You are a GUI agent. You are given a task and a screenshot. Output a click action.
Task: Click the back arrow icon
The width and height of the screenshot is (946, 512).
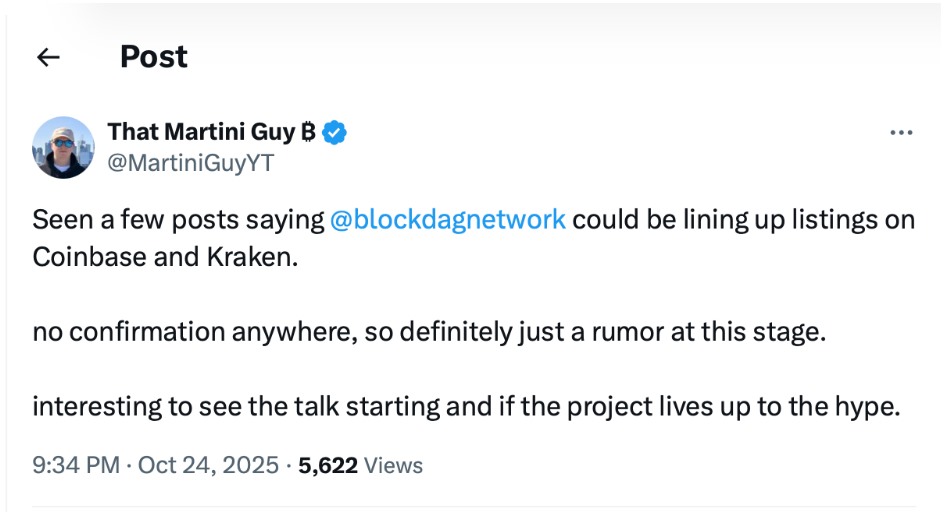(48, 58)
